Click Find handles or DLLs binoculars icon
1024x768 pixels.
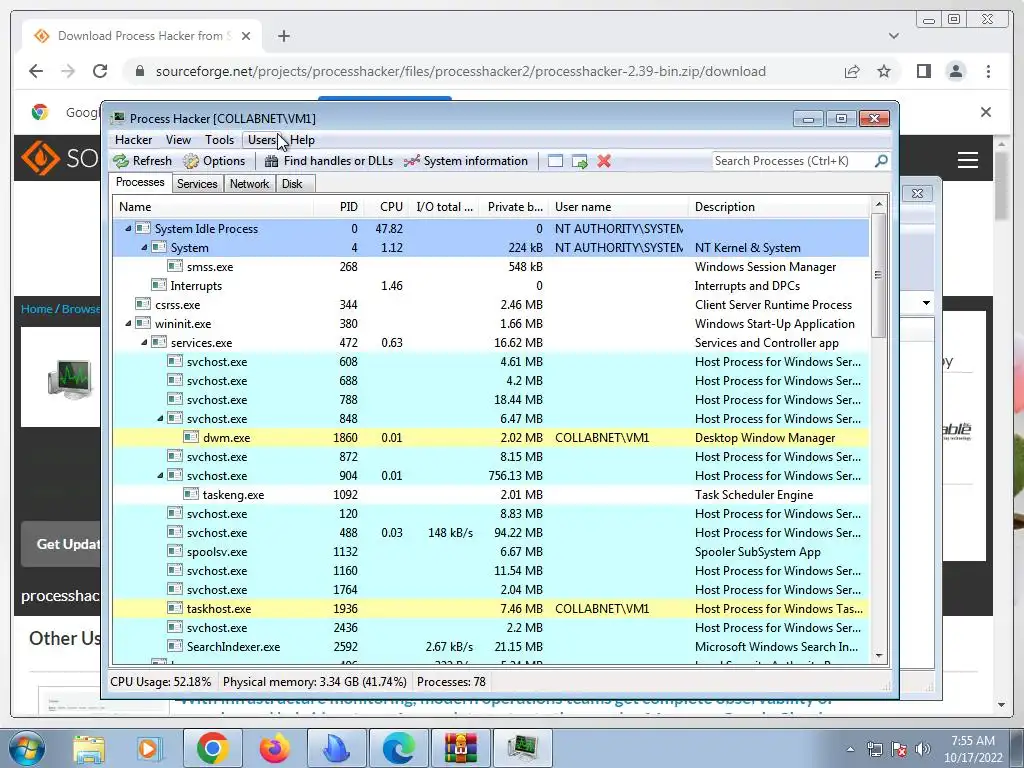click(x=272, y=161)
